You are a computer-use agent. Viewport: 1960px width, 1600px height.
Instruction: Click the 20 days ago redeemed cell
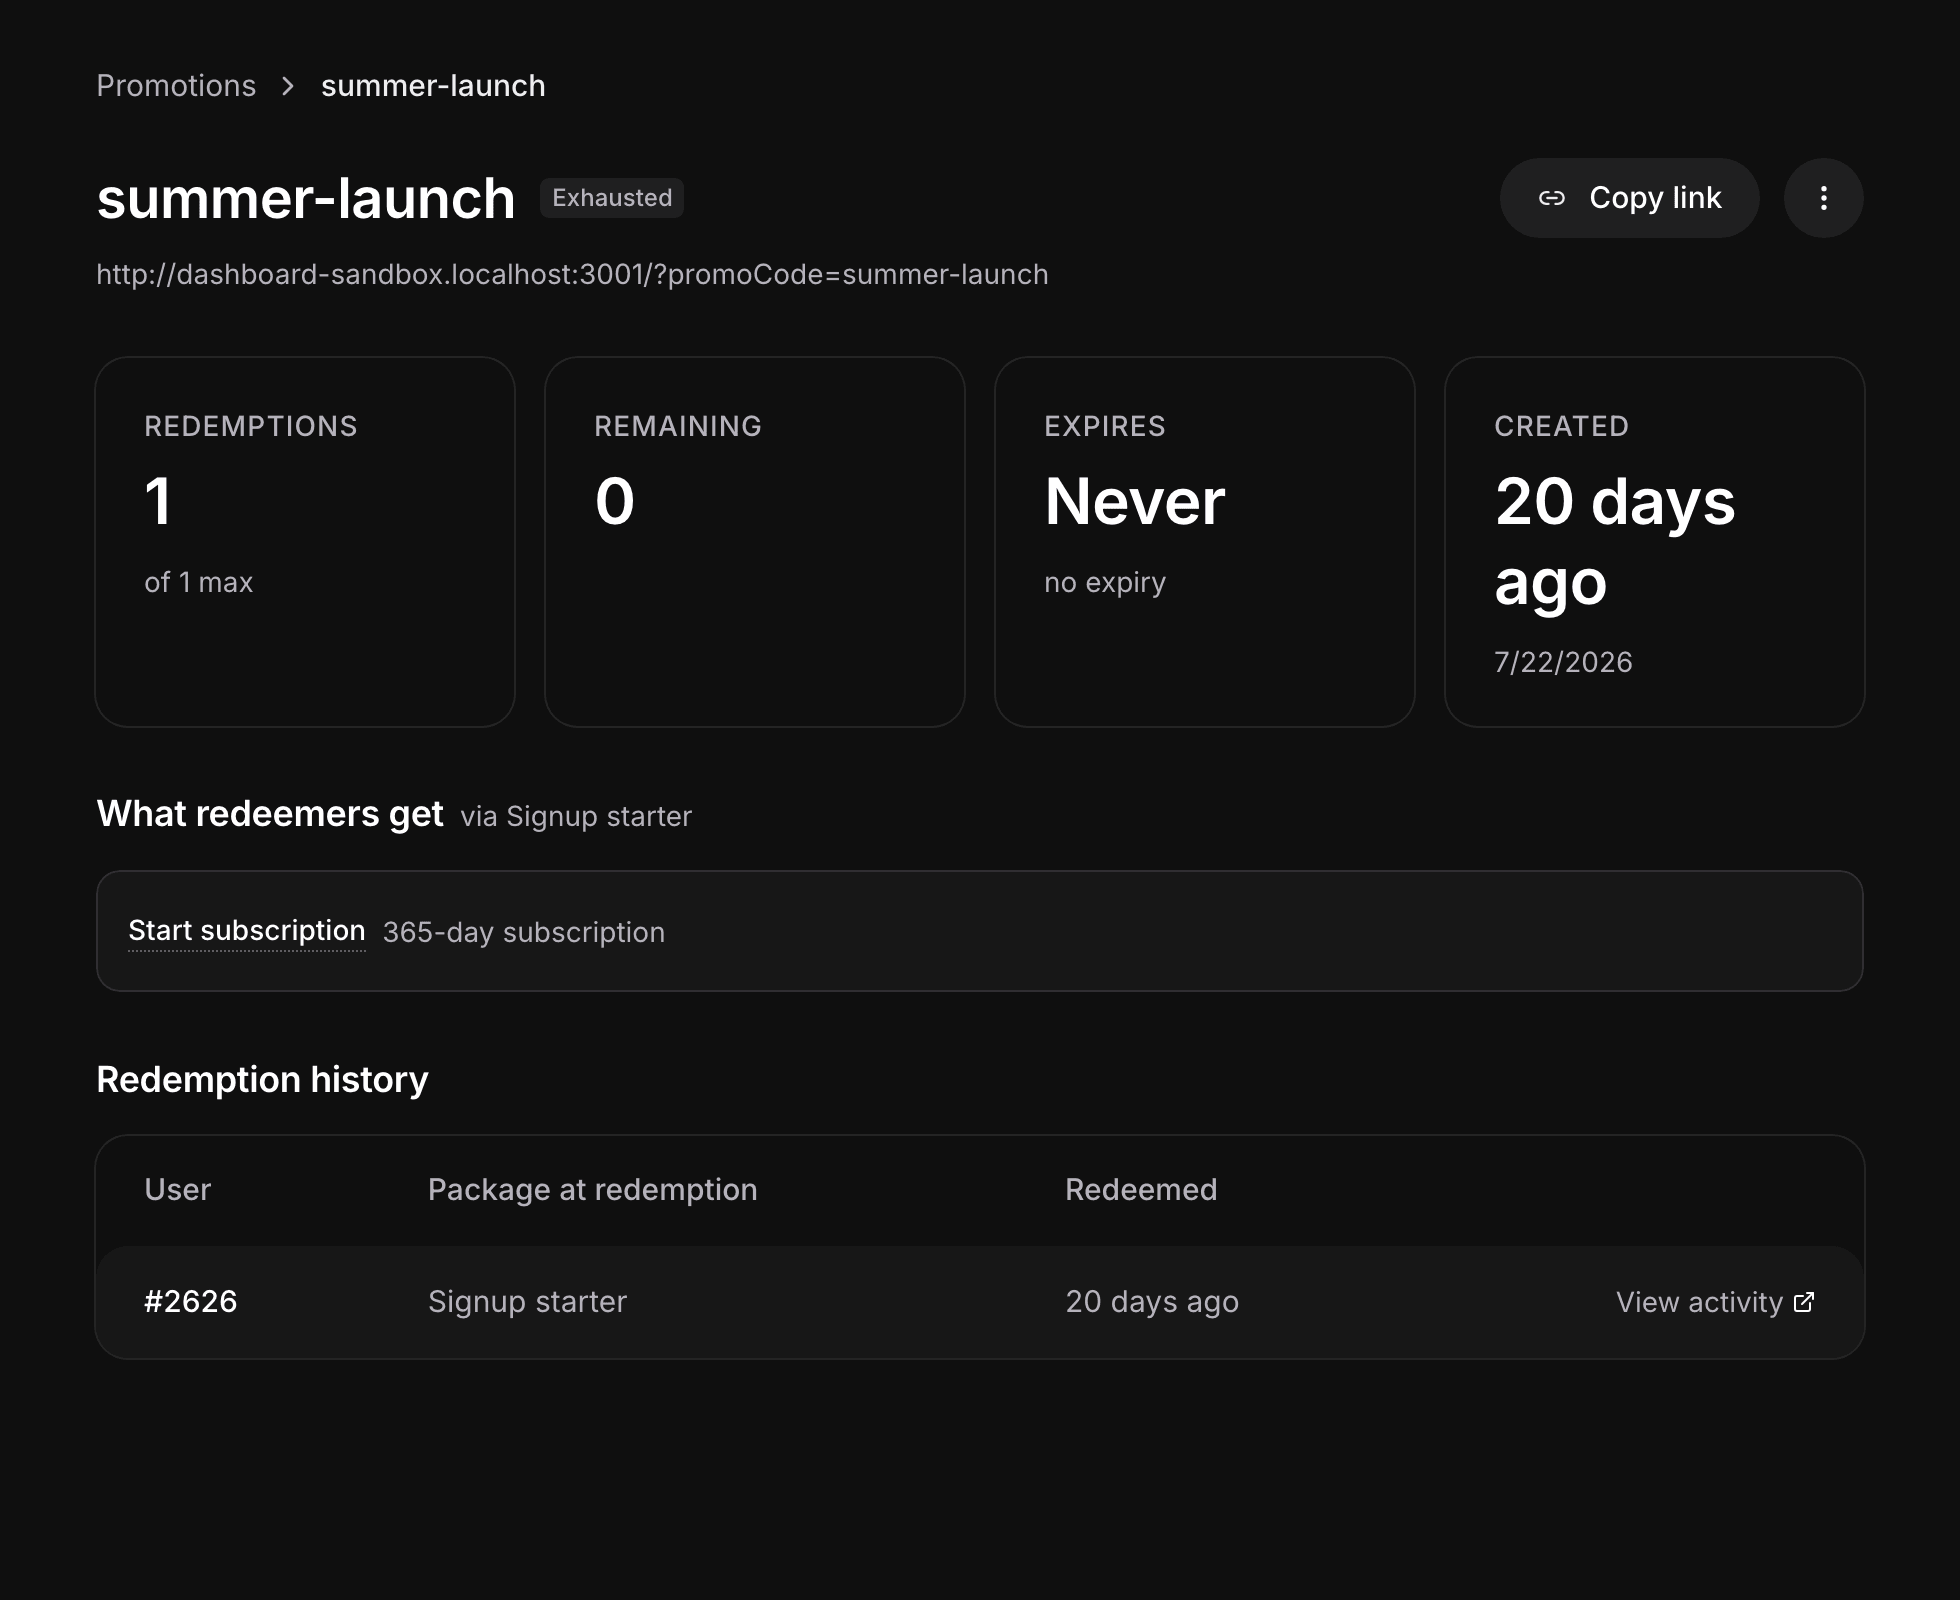click(1152, 1301)
